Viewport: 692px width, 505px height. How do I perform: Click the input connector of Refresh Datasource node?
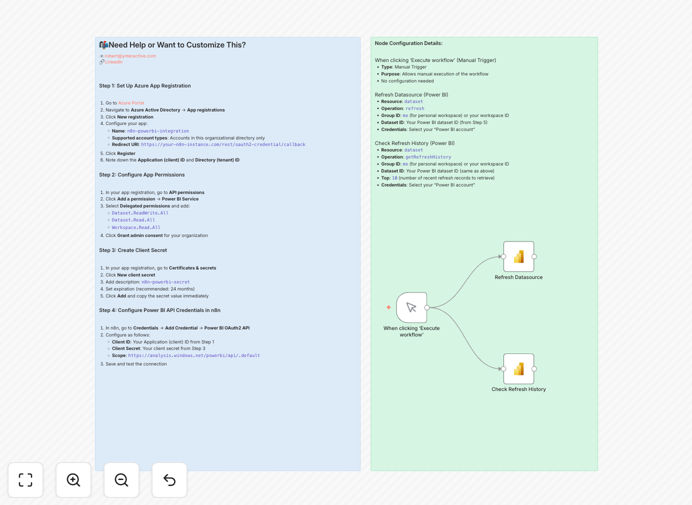click(503, 256)
